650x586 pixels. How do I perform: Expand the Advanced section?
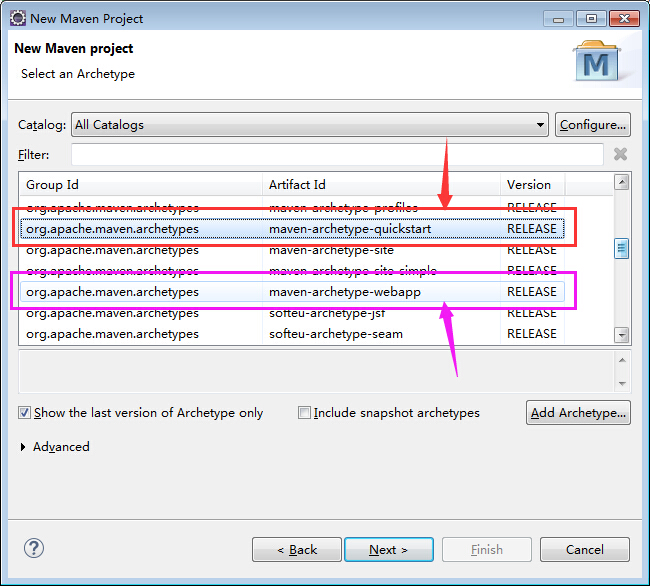point(23,447)
